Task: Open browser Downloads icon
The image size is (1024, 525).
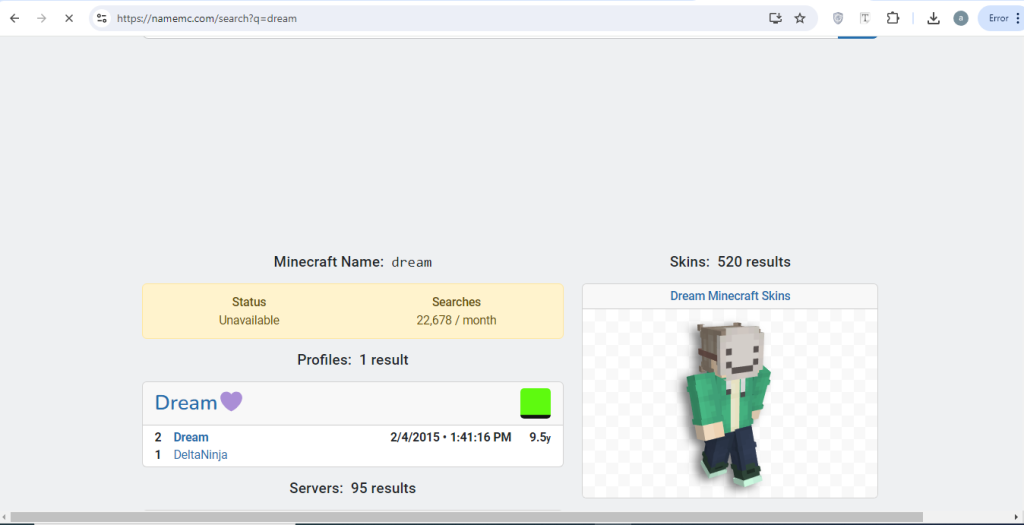Action: point(933,18)
